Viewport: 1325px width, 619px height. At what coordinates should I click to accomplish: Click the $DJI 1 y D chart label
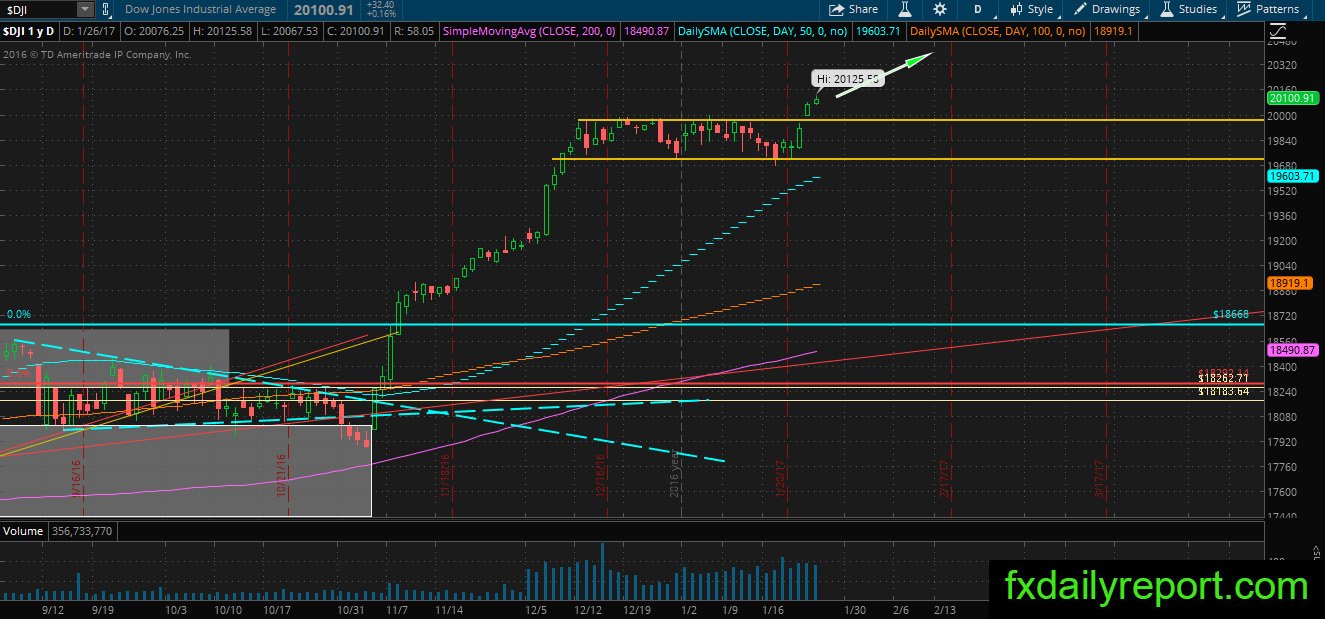click(x=31, y=32)
